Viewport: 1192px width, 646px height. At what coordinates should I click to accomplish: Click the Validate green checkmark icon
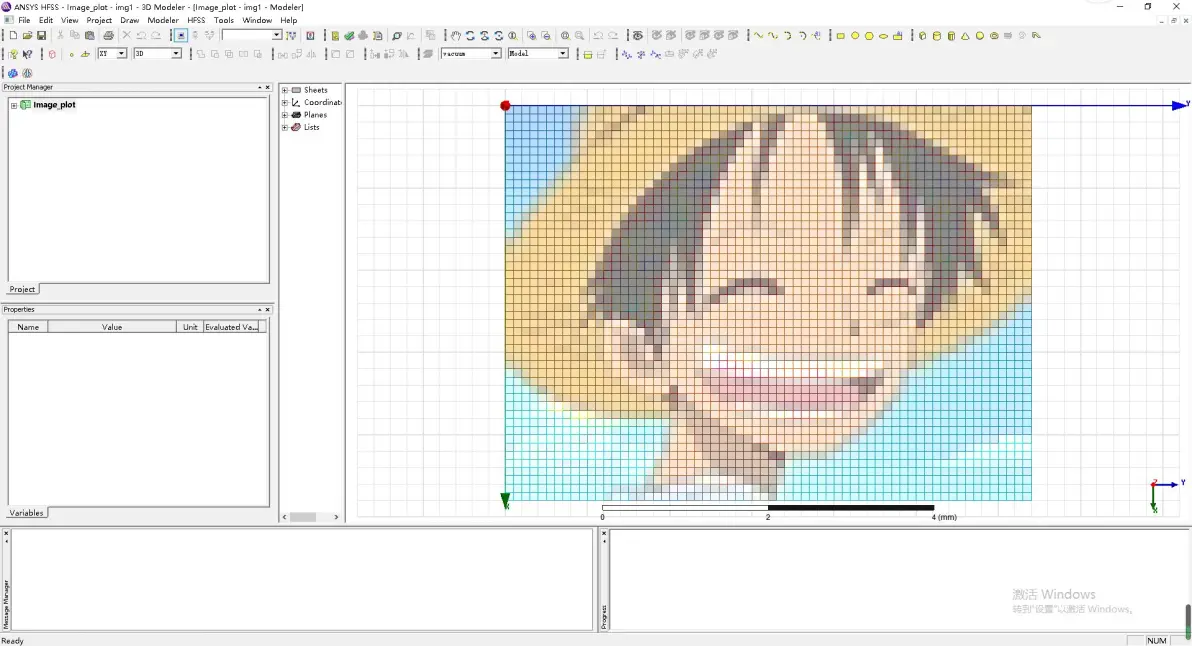[x=349, y=36]
